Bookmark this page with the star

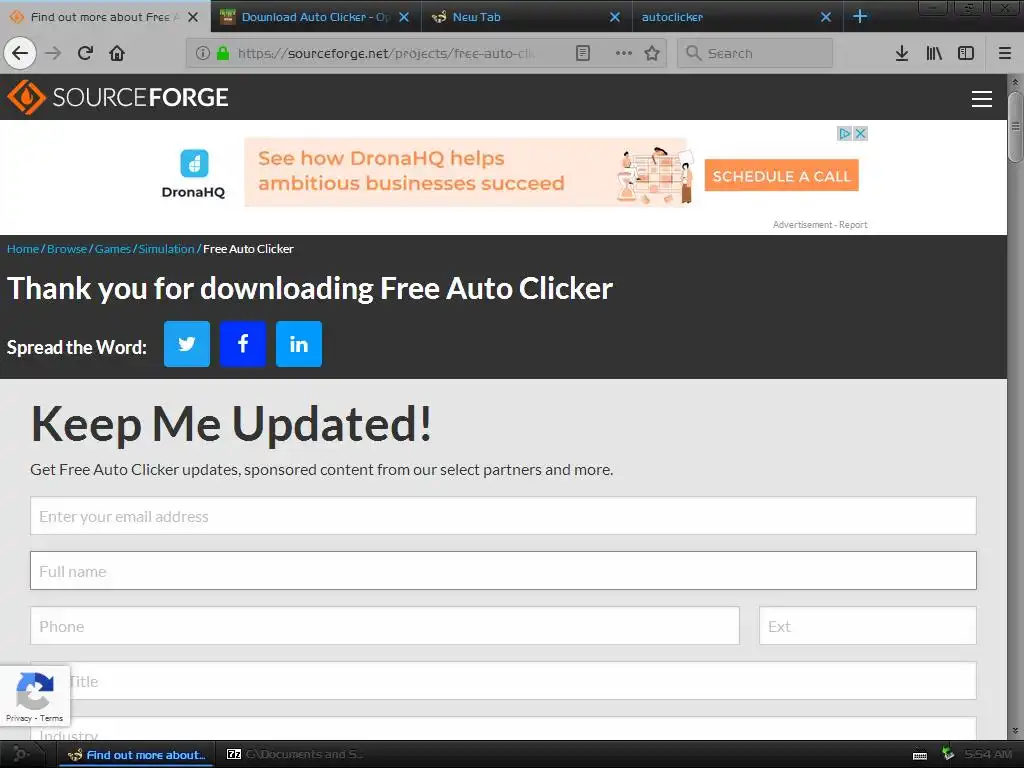pos(652,53)
